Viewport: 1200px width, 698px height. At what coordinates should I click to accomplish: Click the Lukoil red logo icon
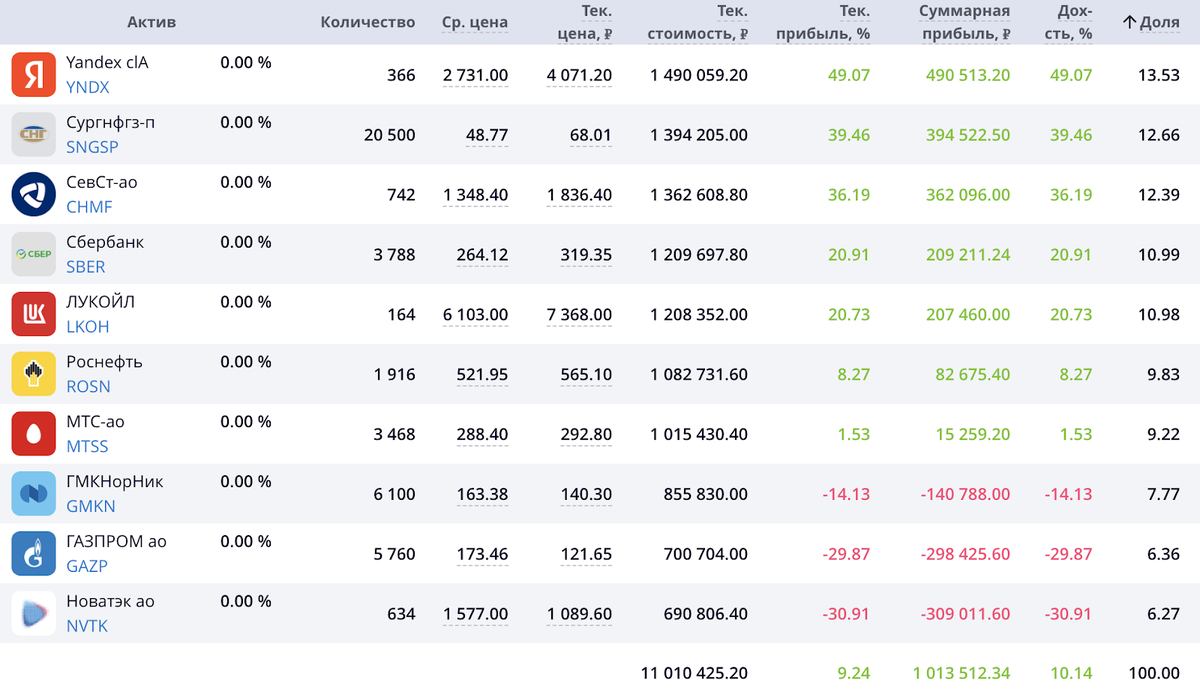34,315
